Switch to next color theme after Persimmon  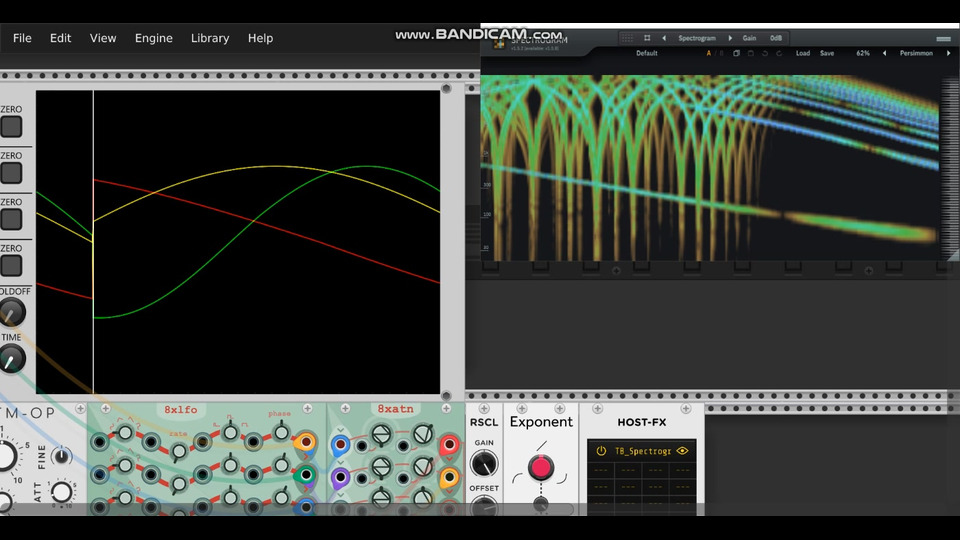[948, 53]
